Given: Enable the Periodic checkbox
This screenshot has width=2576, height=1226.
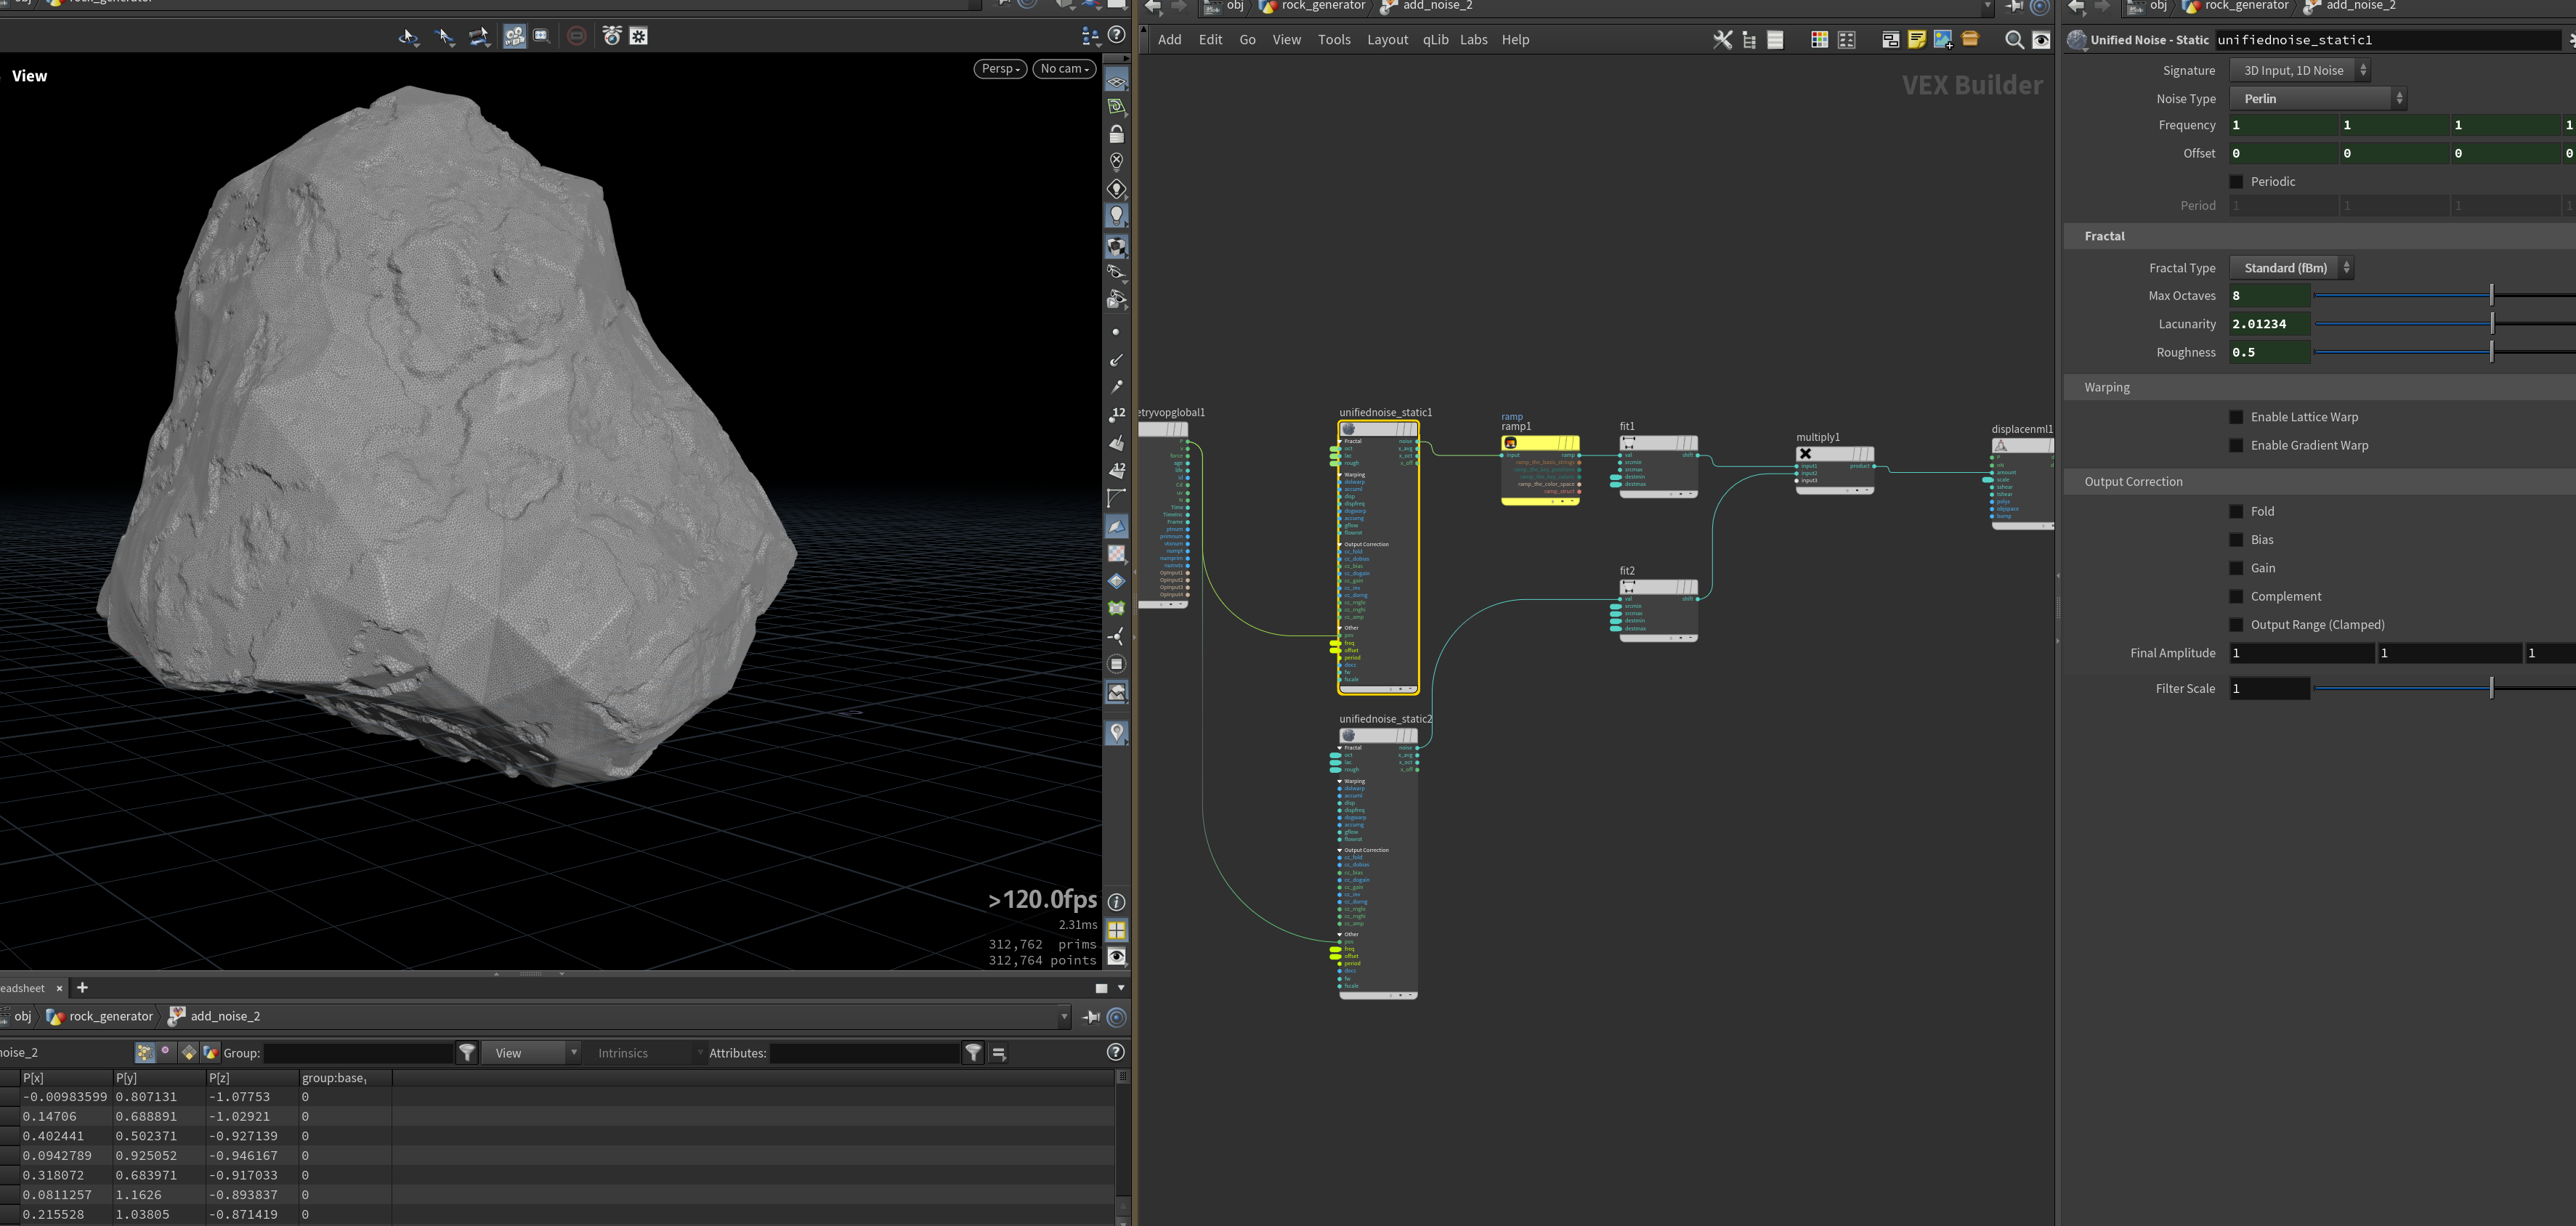Looking at the screenshot, I should (x=2236, y=181).
